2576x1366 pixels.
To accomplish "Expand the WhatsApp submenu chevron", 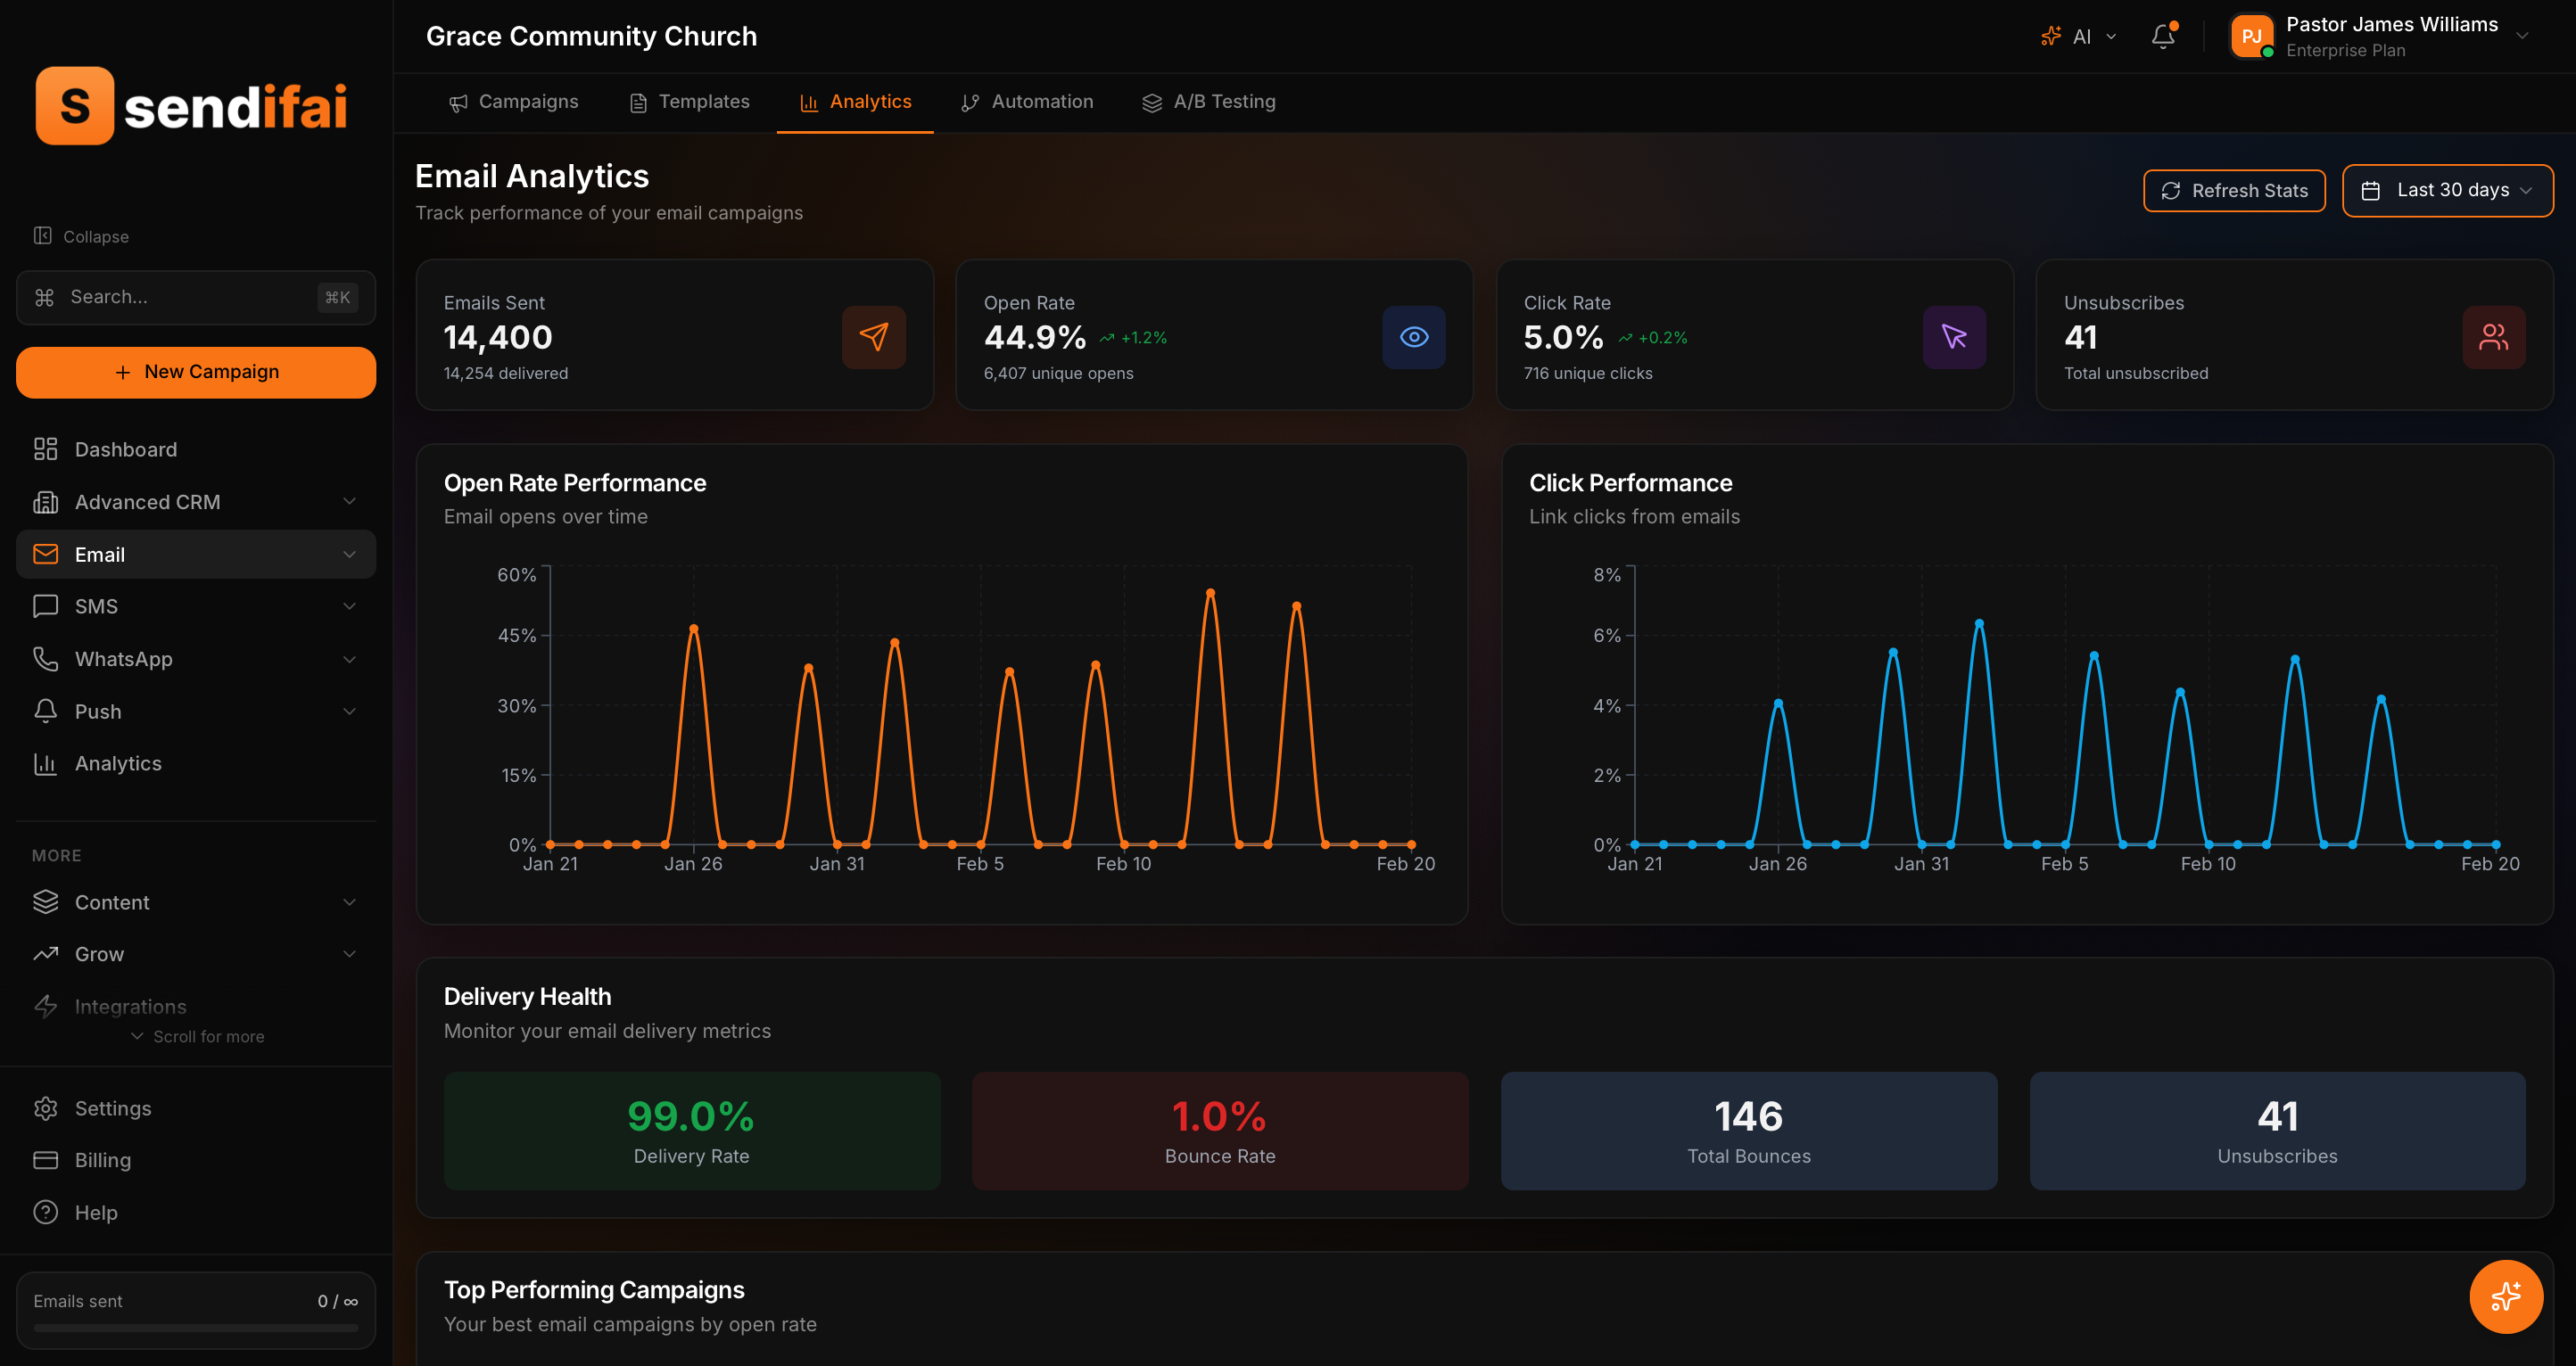I will pos(349,659).
